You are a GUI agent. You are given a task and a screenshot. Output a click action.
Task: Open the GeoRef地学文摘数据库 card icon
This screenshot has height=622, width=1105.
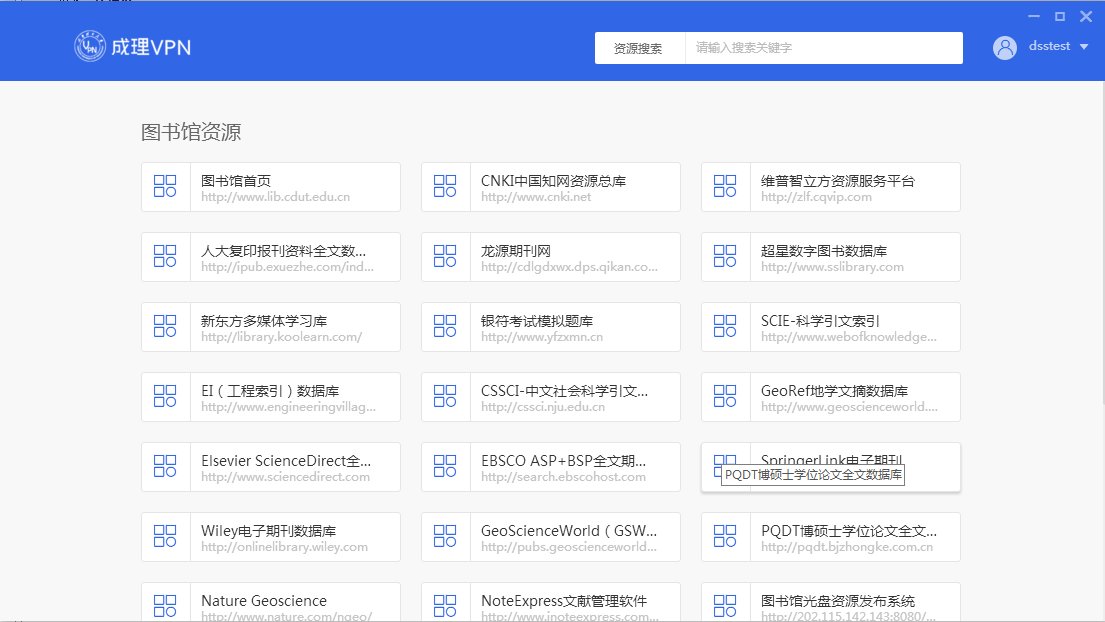(x=724, y=397)
